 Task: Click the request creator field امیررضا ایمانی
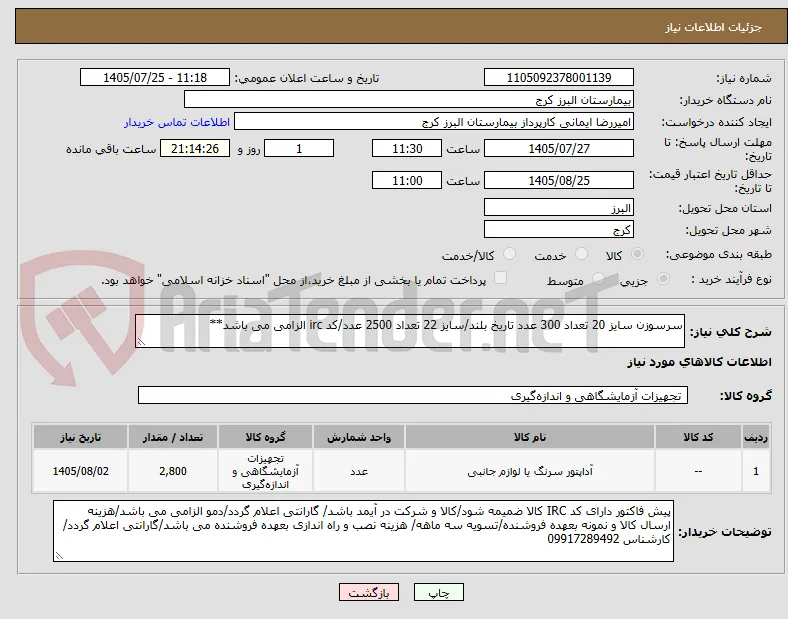[x=434, y=122]
